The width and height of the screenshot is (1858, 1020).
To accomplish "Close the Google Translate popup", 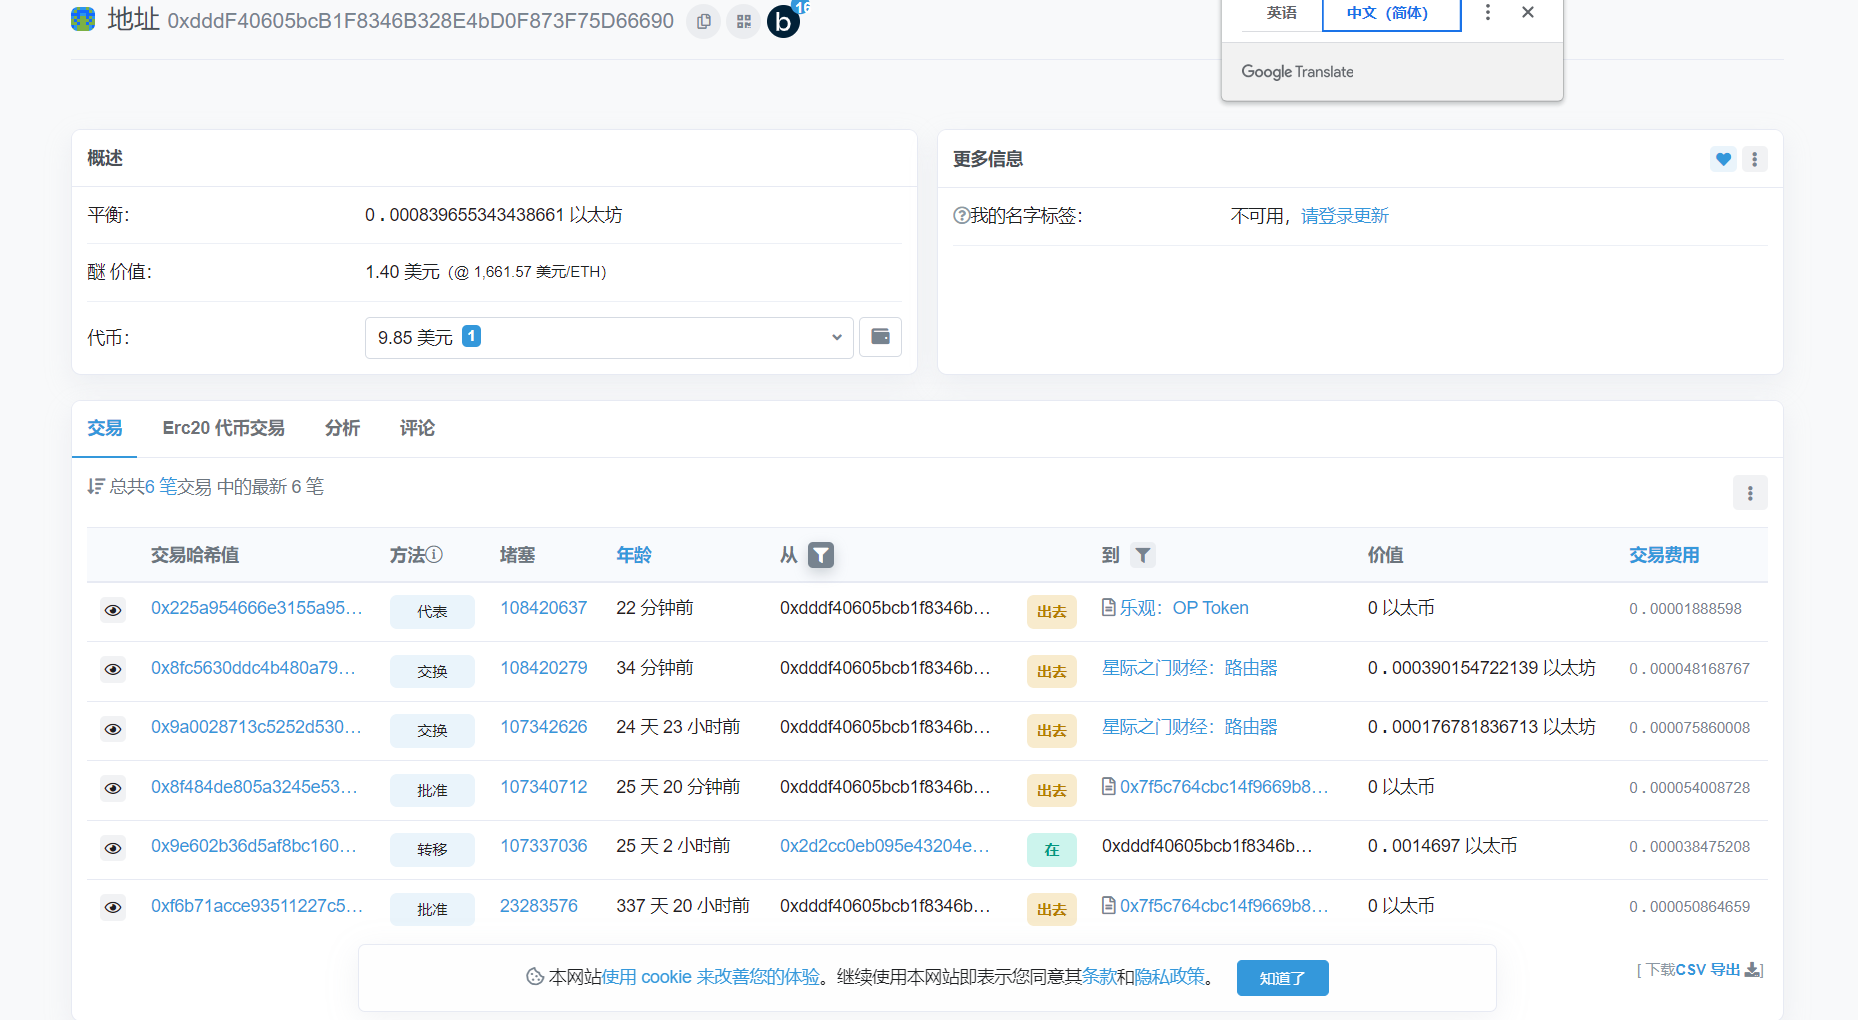I will (1528, 12).
